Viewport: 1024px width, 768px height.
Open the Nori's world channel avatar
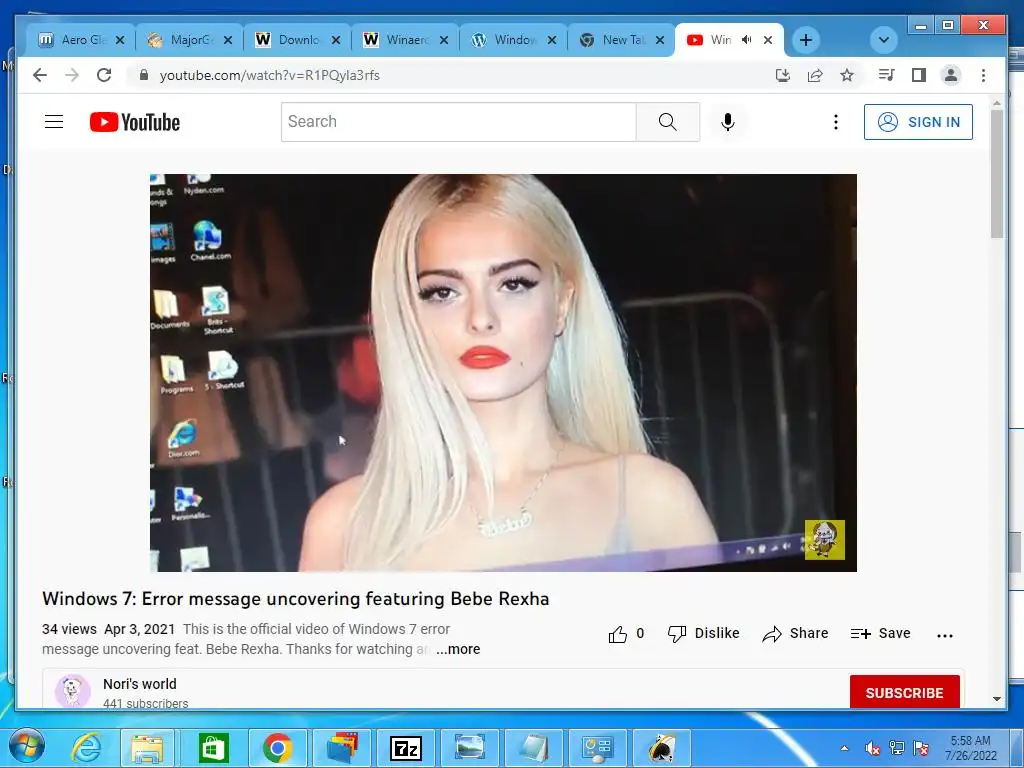(72, 692)
